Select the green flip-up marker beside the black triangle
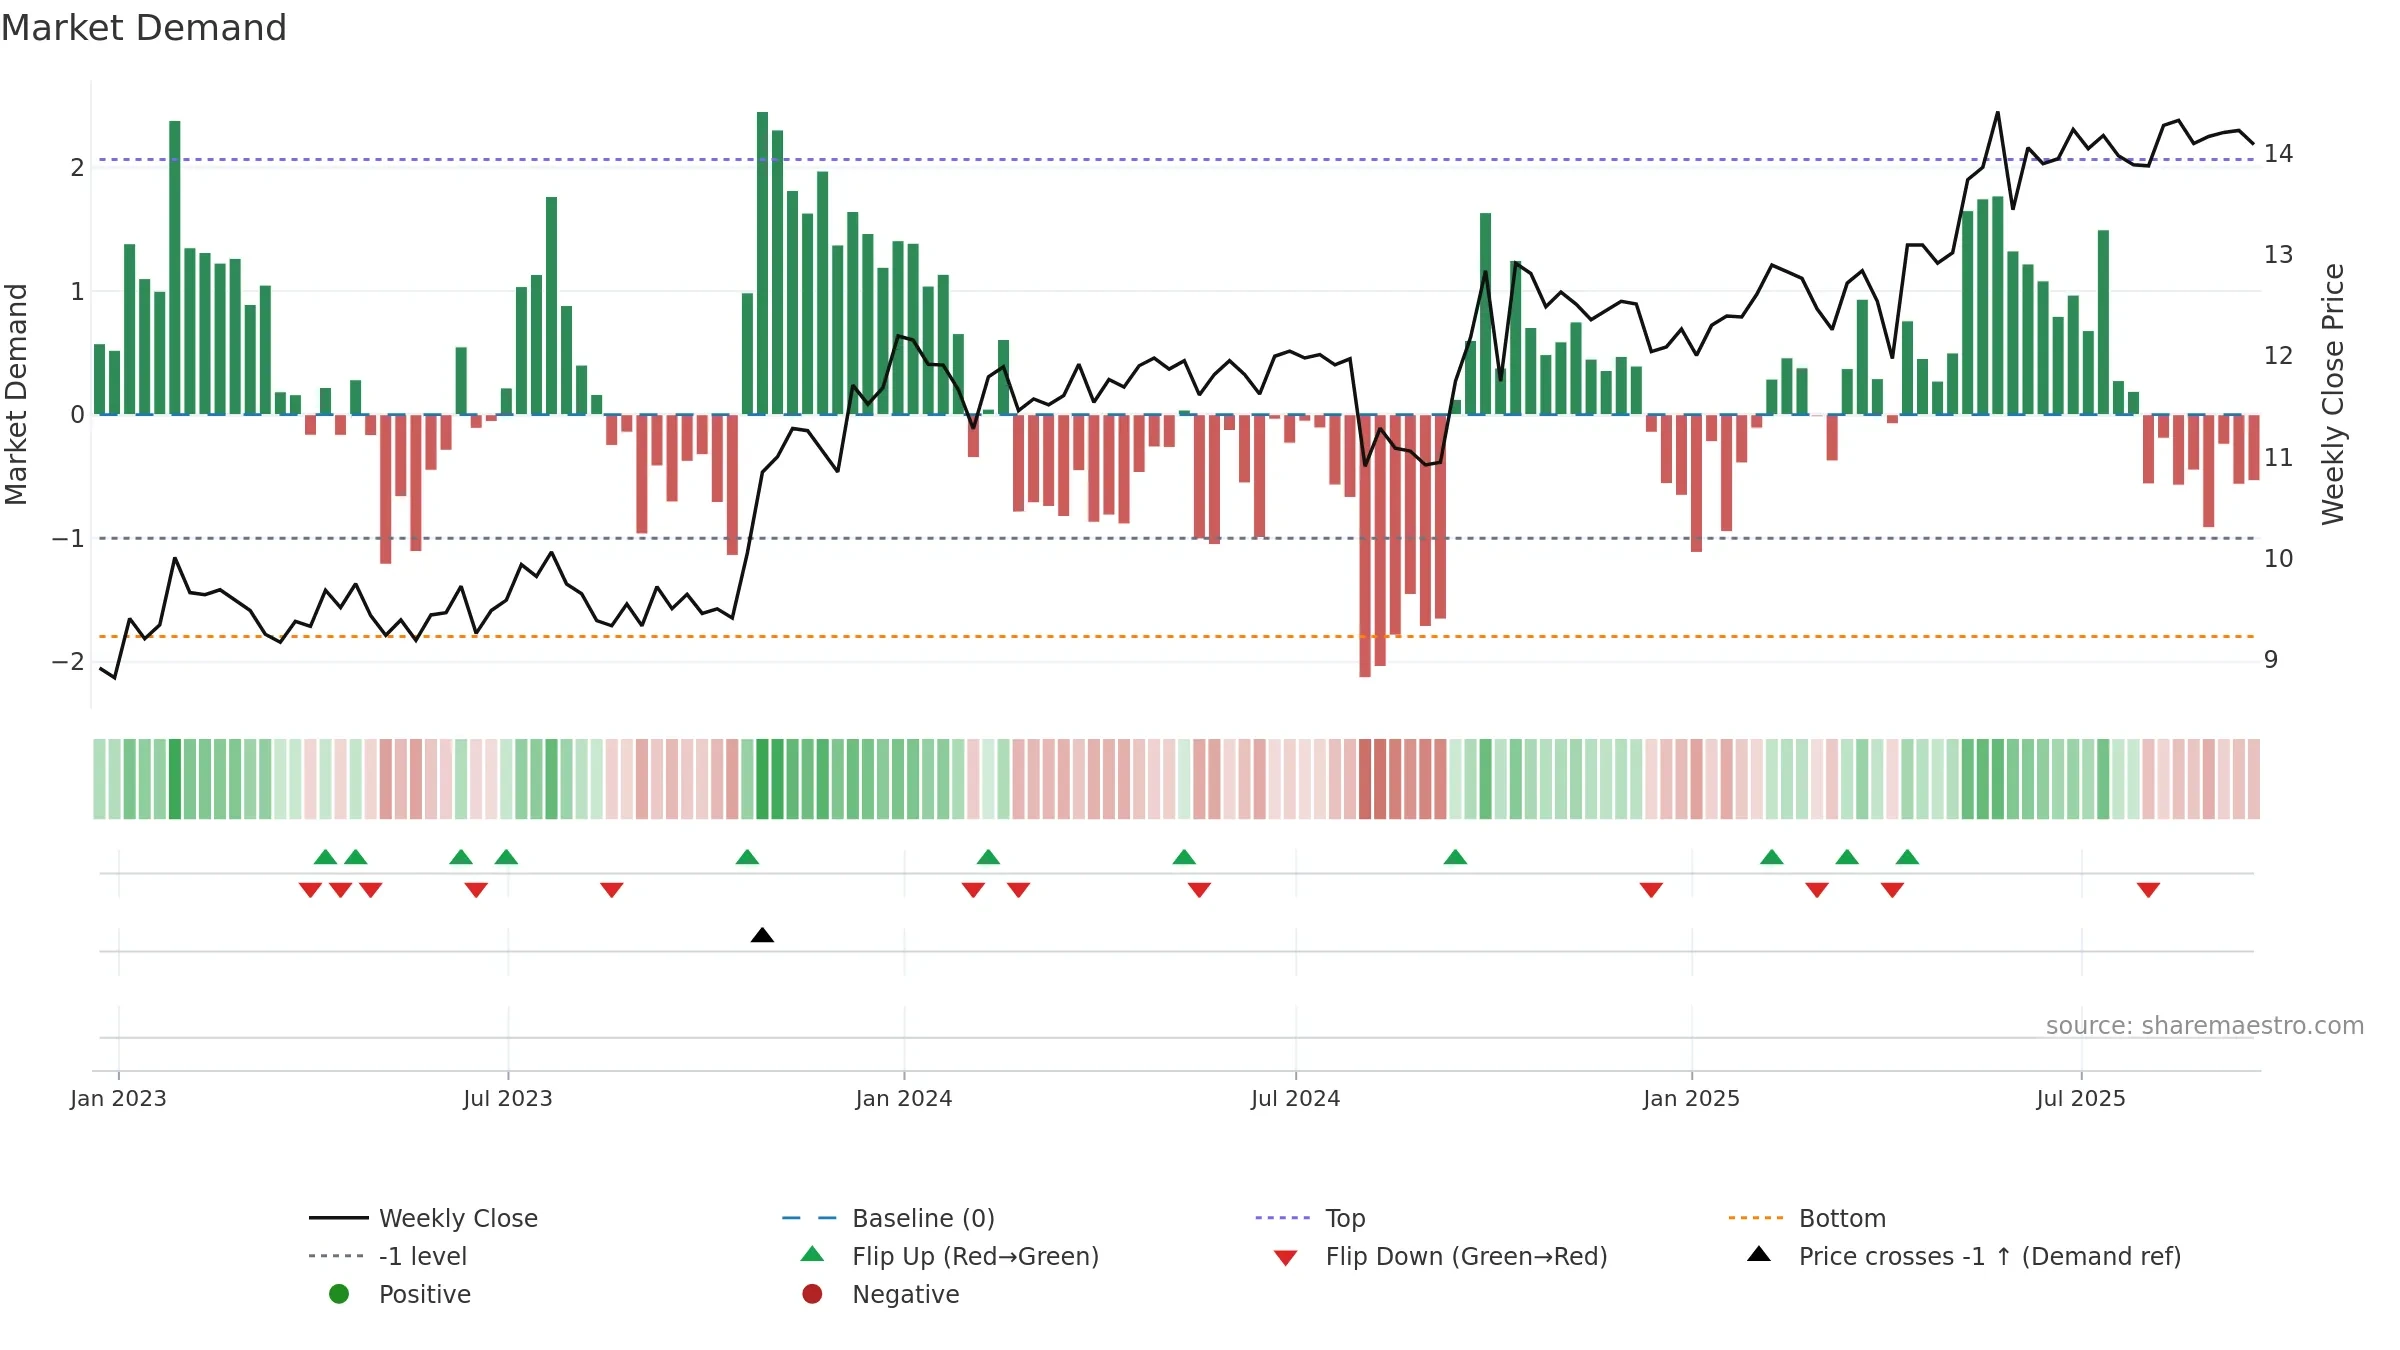The height and width of the screenshot is (1350, 2400). point(747,857)
